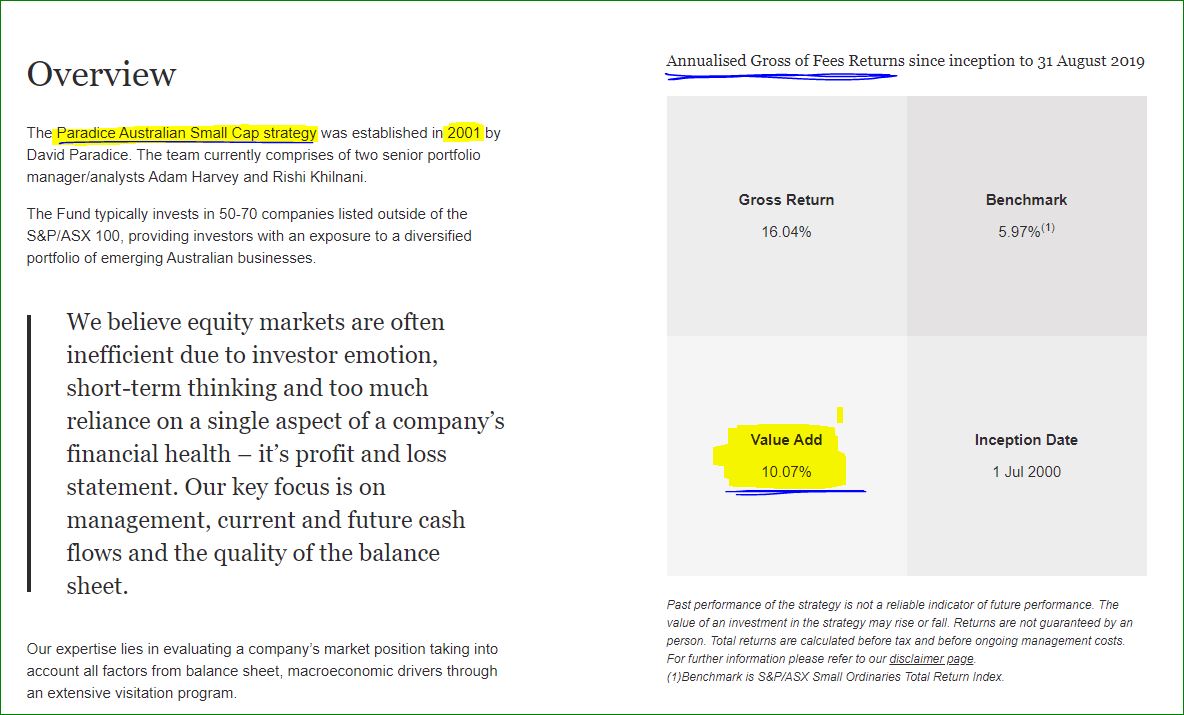Image resolution: width=1184 pixels, height=715 pixels.
Task: Click the Adam Harvey and Rishi Khilnani text
Action: (257, 177)
